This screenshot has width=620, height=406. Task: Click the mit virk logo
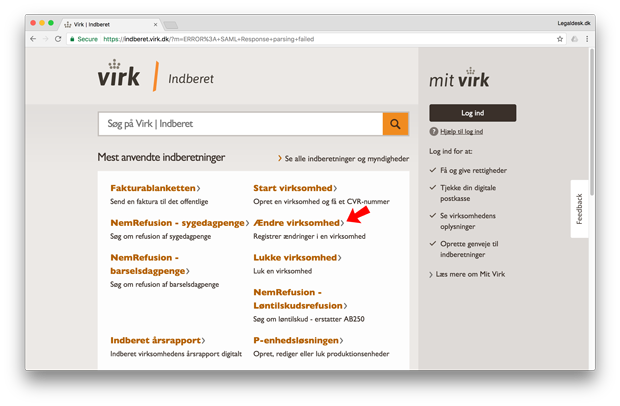click(x=459, y=78)
